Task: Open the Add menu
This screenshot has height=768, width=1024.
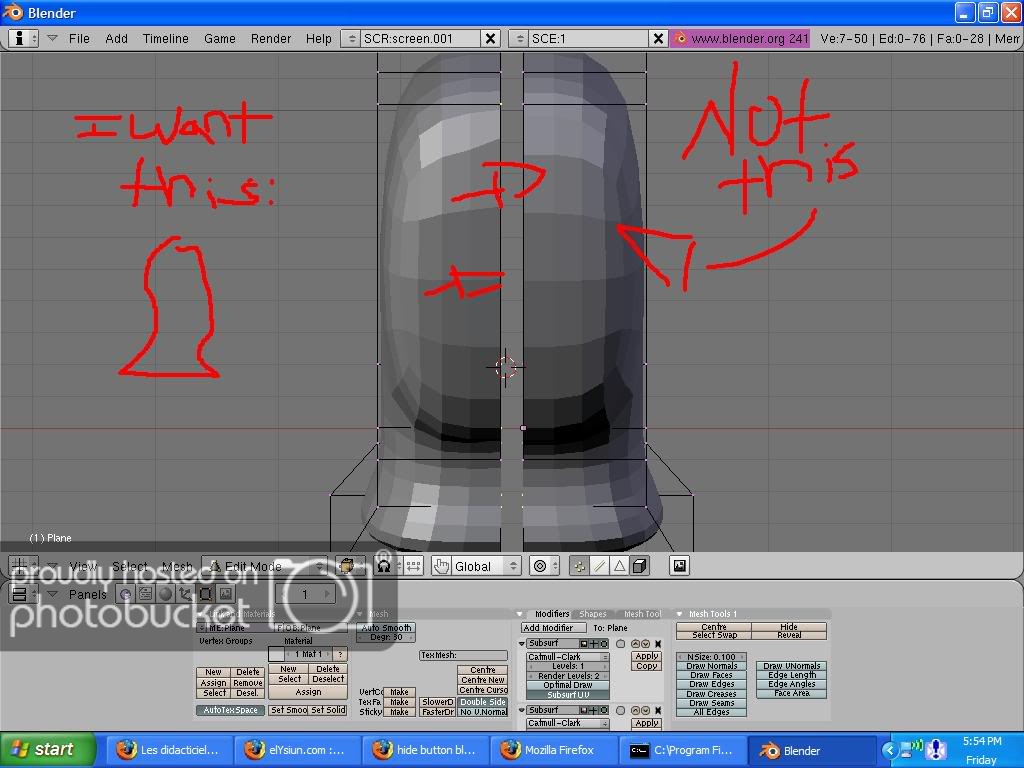Action: point(116,39)
